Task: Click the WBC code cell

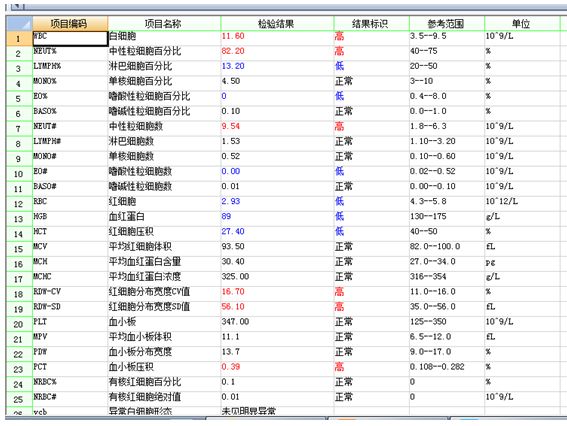Action: pyautogui.click(x=70, y=39)
